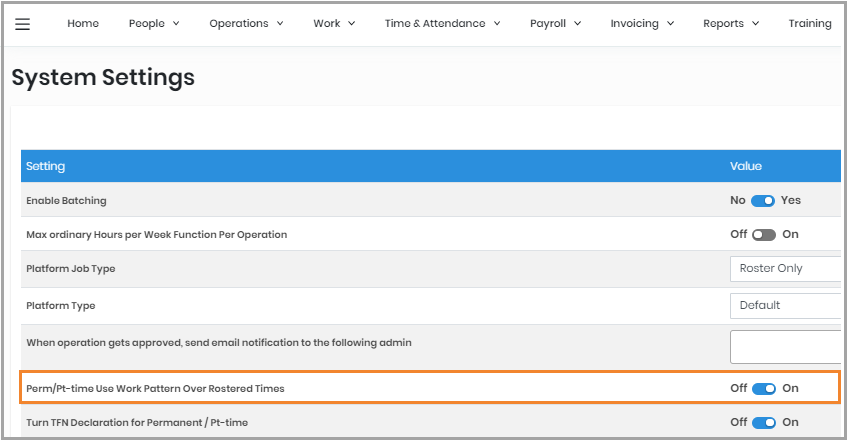The width and height of the screenshot is (847, 440).
Task: Go to the Training section
Action: pyautogui.click(x=809, y=24)
